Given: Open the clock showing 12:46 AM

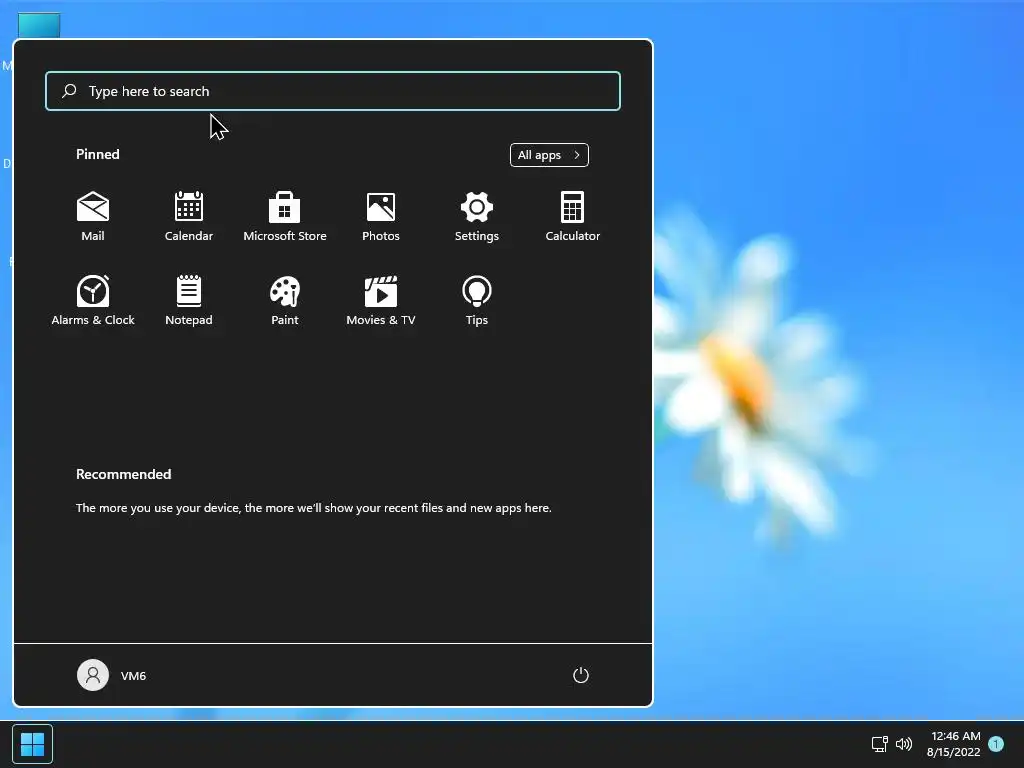Looking at the screenshot, I should (x=953, y=744).
